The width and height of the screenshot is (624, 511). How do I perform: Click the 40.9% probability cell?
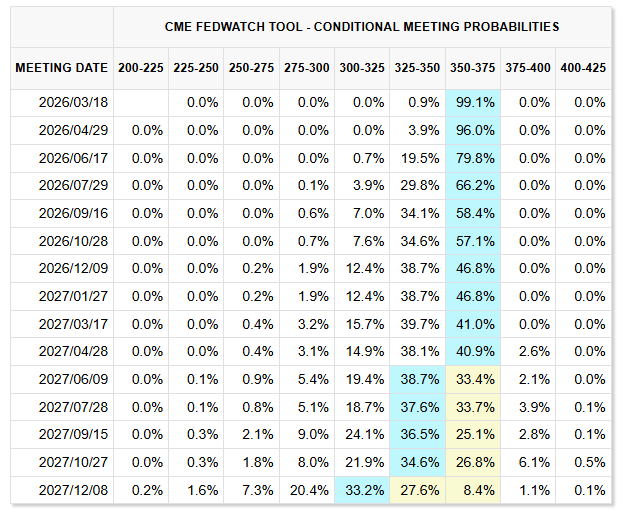pyautogui.click(x=474, y=352)
